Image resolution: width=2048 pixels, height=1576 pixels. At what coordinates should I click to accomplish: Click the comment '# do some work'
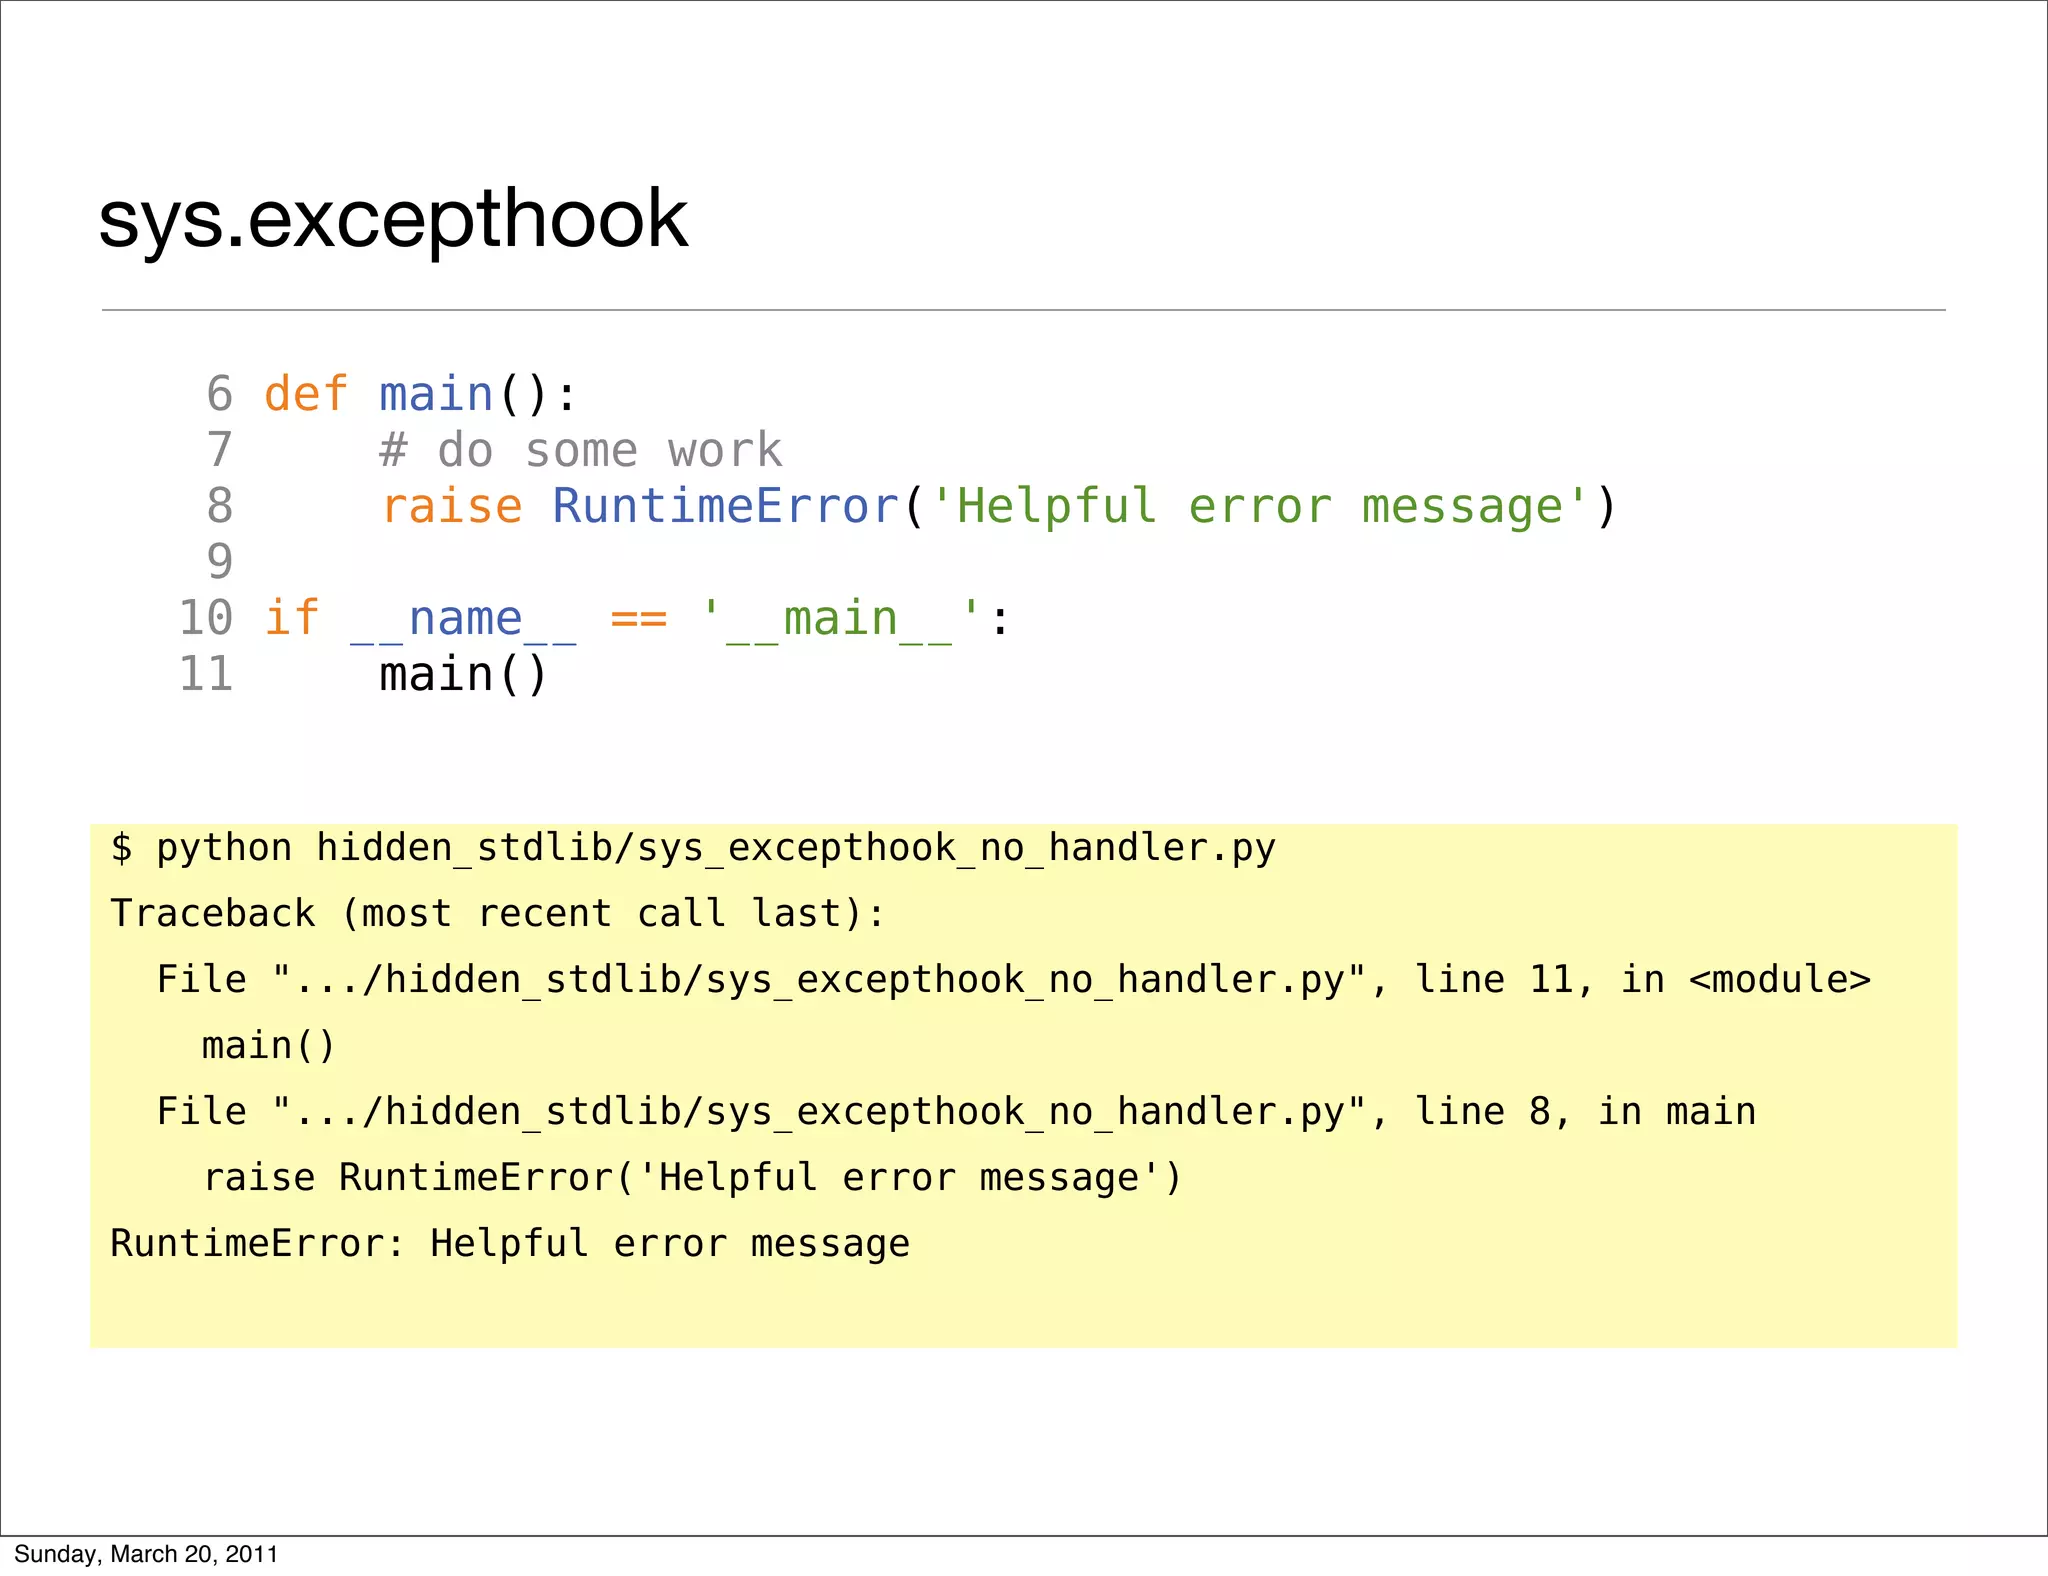click(x=581, y=450)
